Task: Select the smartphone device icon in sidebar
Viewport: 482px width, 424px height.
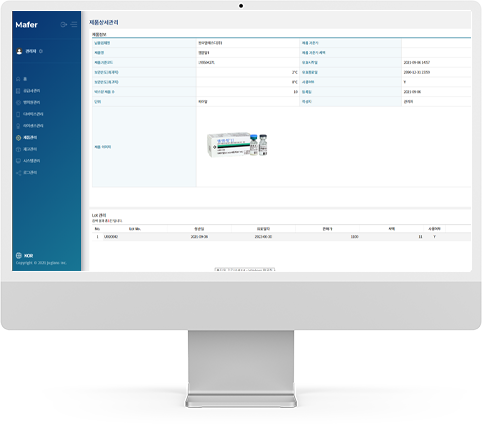Action: (18, 114)
